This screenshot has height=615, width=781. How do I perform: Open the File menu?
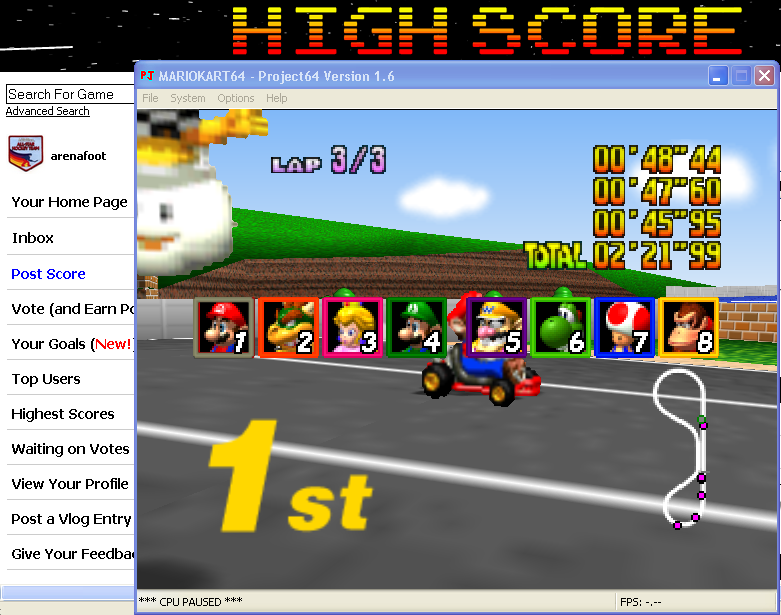tap(150, 98)
